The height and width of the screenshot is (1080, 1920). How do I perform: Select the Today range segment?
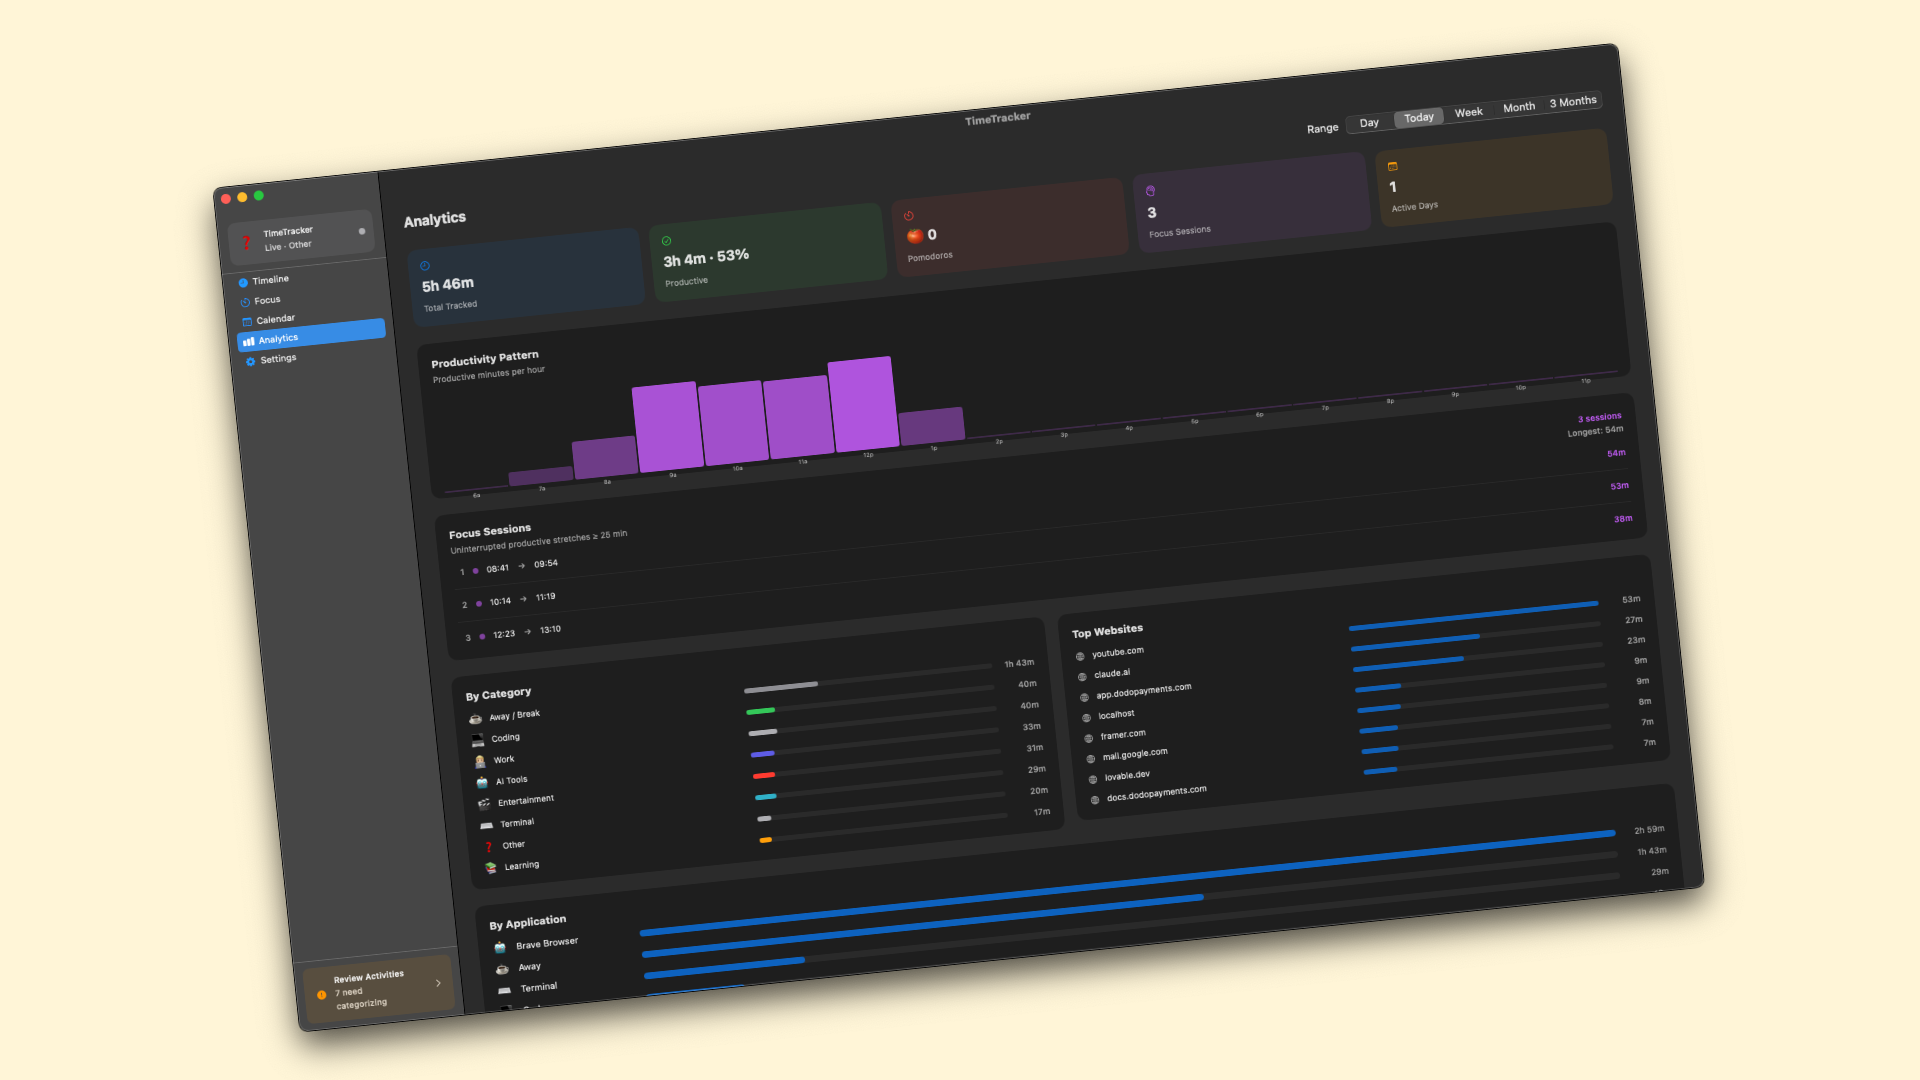point(1419,118)
